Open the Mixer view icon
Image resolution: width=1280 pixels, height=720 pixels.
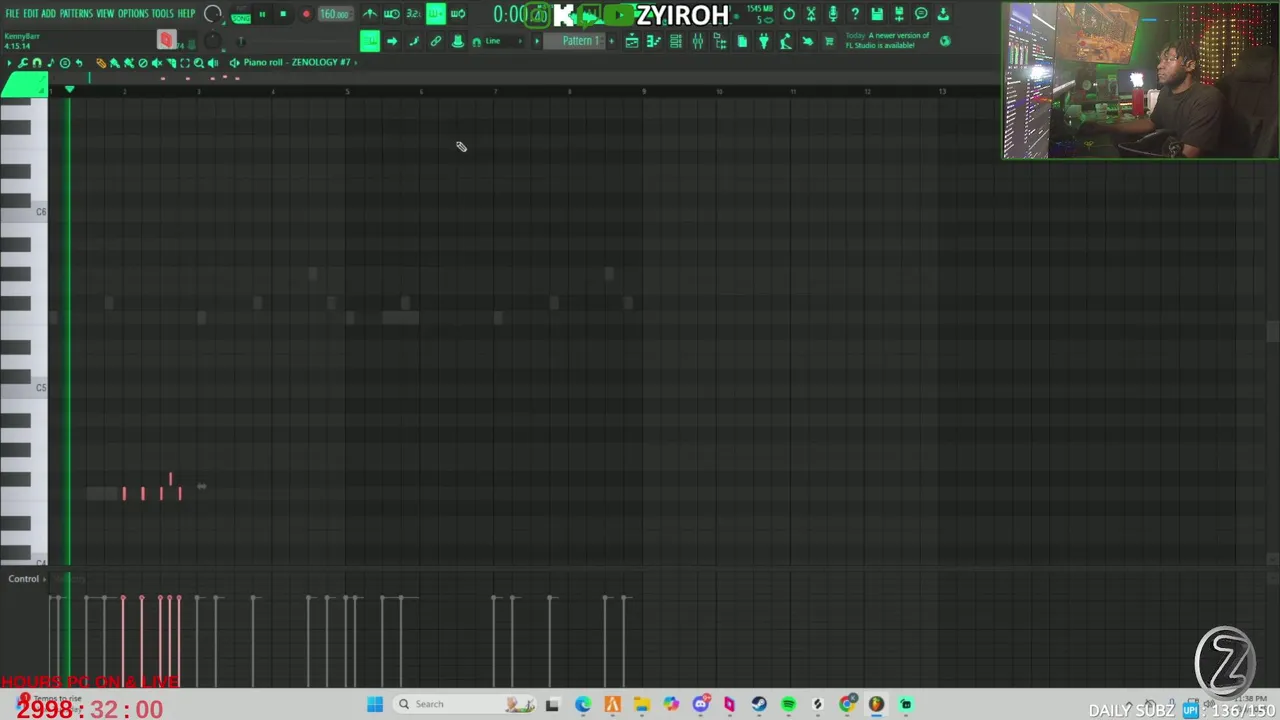pos(698,41)
